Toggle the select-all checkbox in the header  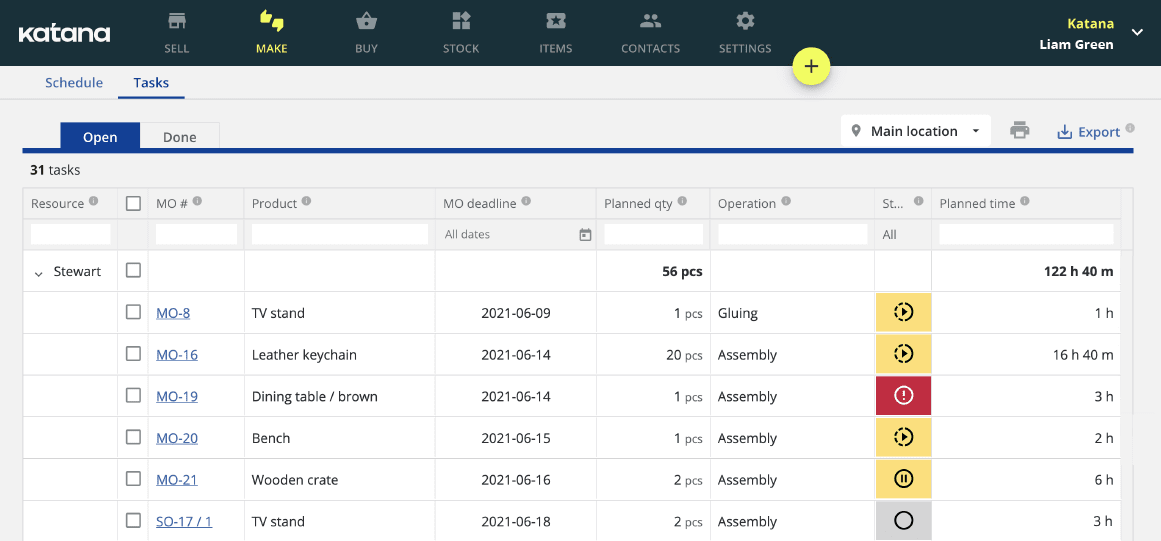[133, 203]
